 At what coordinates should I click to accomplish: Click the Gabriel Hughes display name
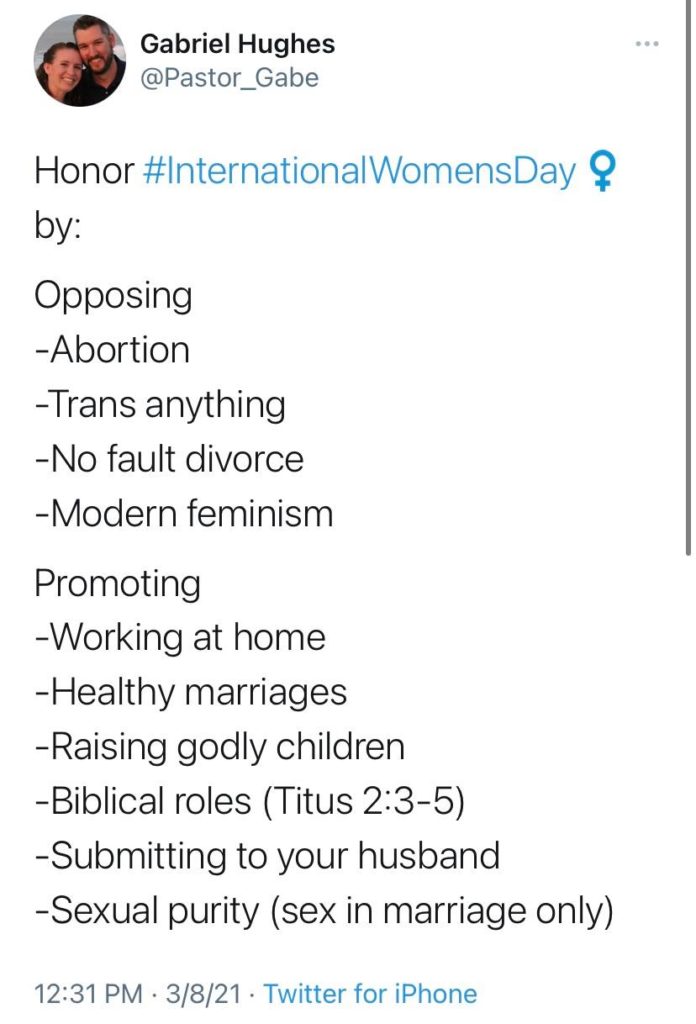[x=238, y=44]
